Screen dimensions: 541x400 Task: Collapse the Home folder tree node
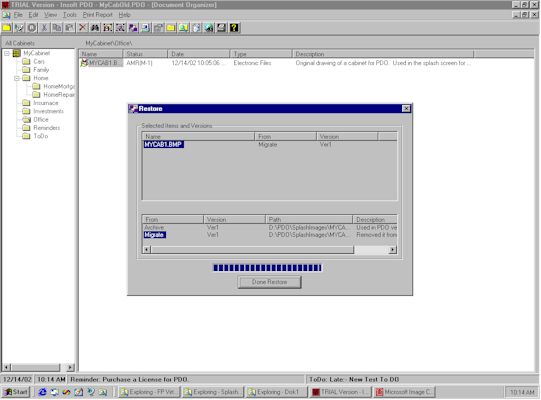click(17, 78)
